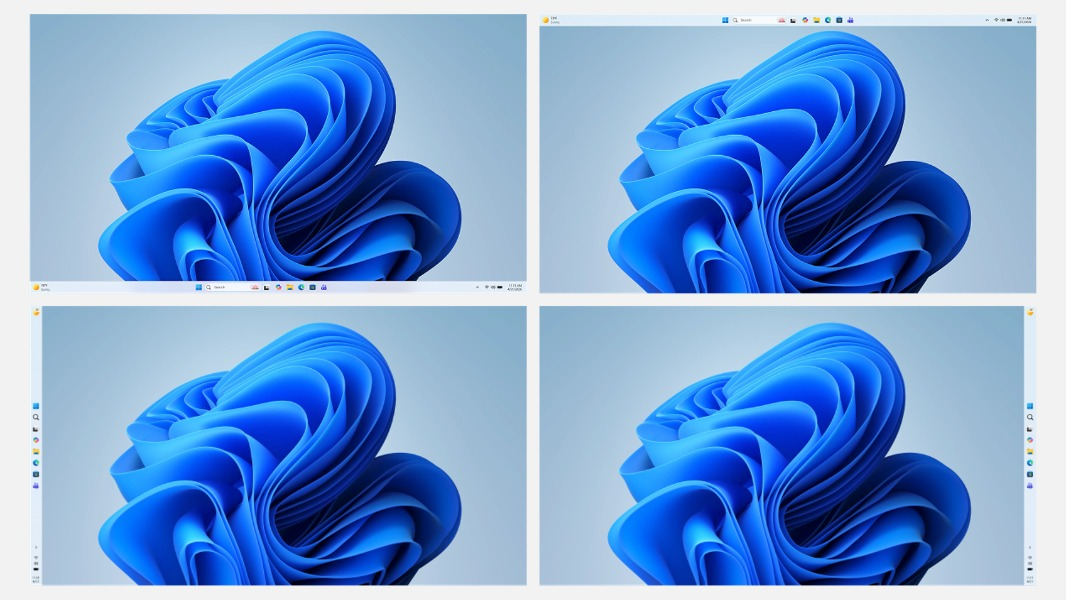The height and width of the screenshot is (600, 1066).
Task: Open the Start menu on the bottom taskbar
Action: point(199,288)
